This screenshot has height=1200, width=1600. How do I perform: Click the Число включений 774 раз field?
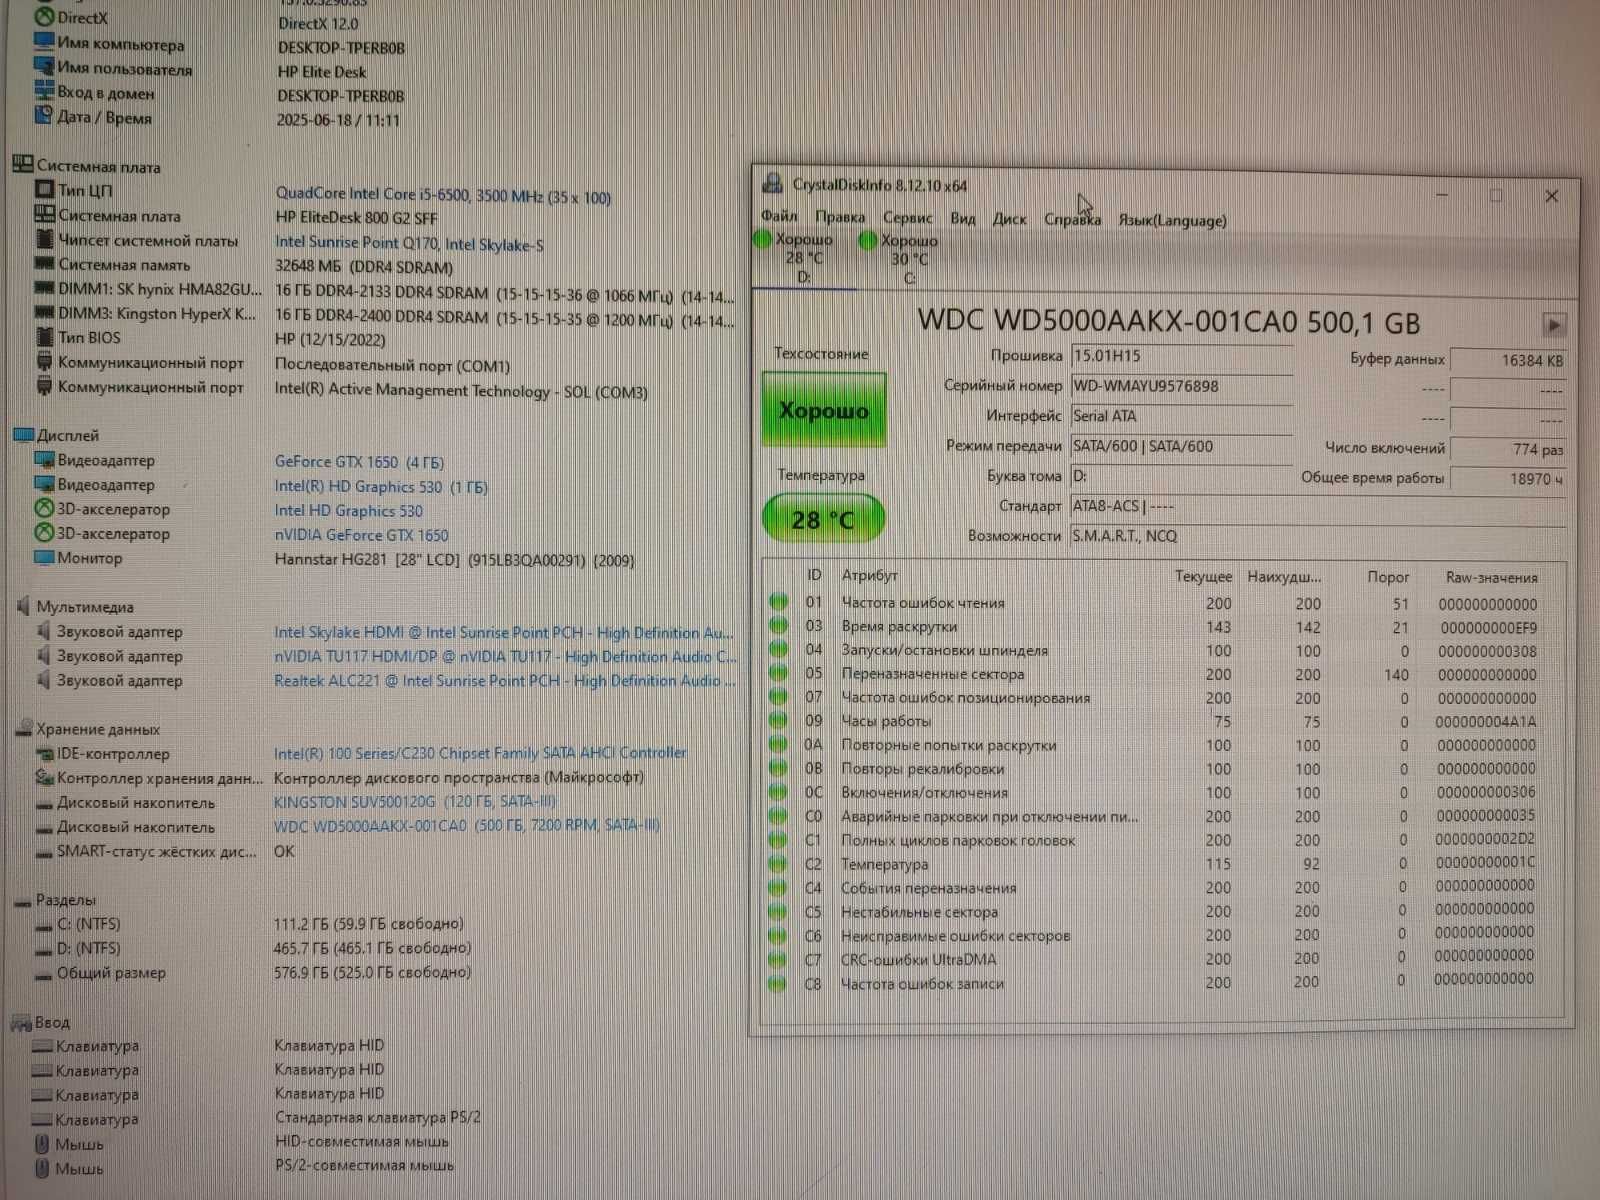[1507, 450]
